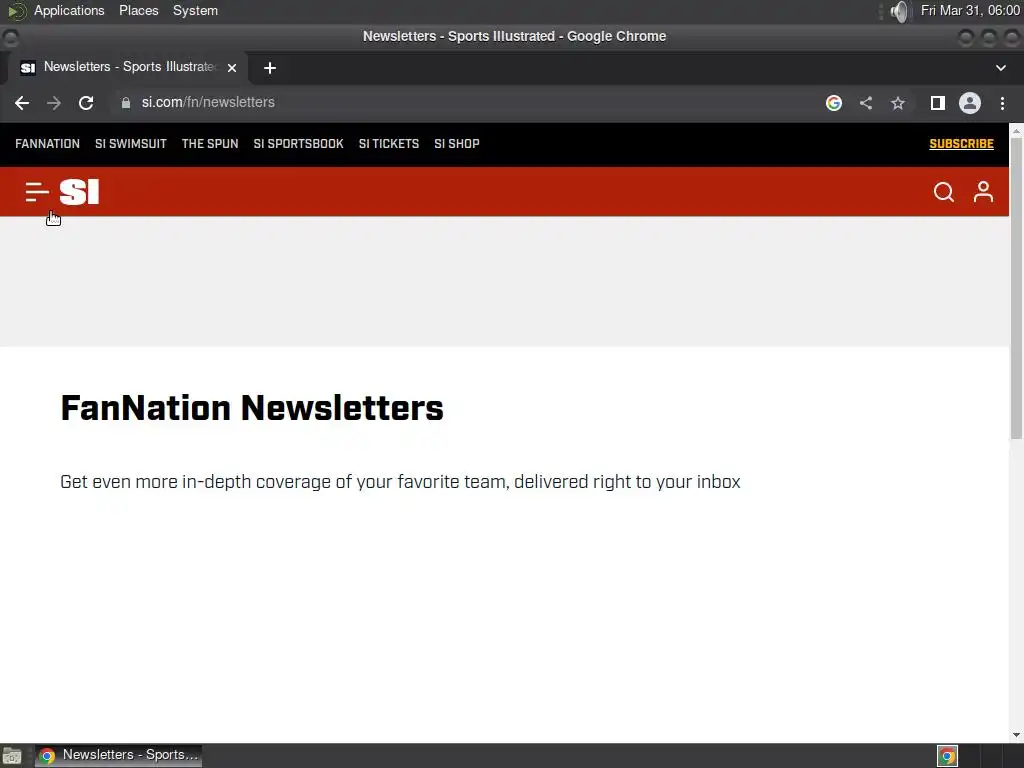Image resolution: width=1024 pixels, height=768 pixels.
Task: Click the browser forward arrow
Action: pos(54,103)
